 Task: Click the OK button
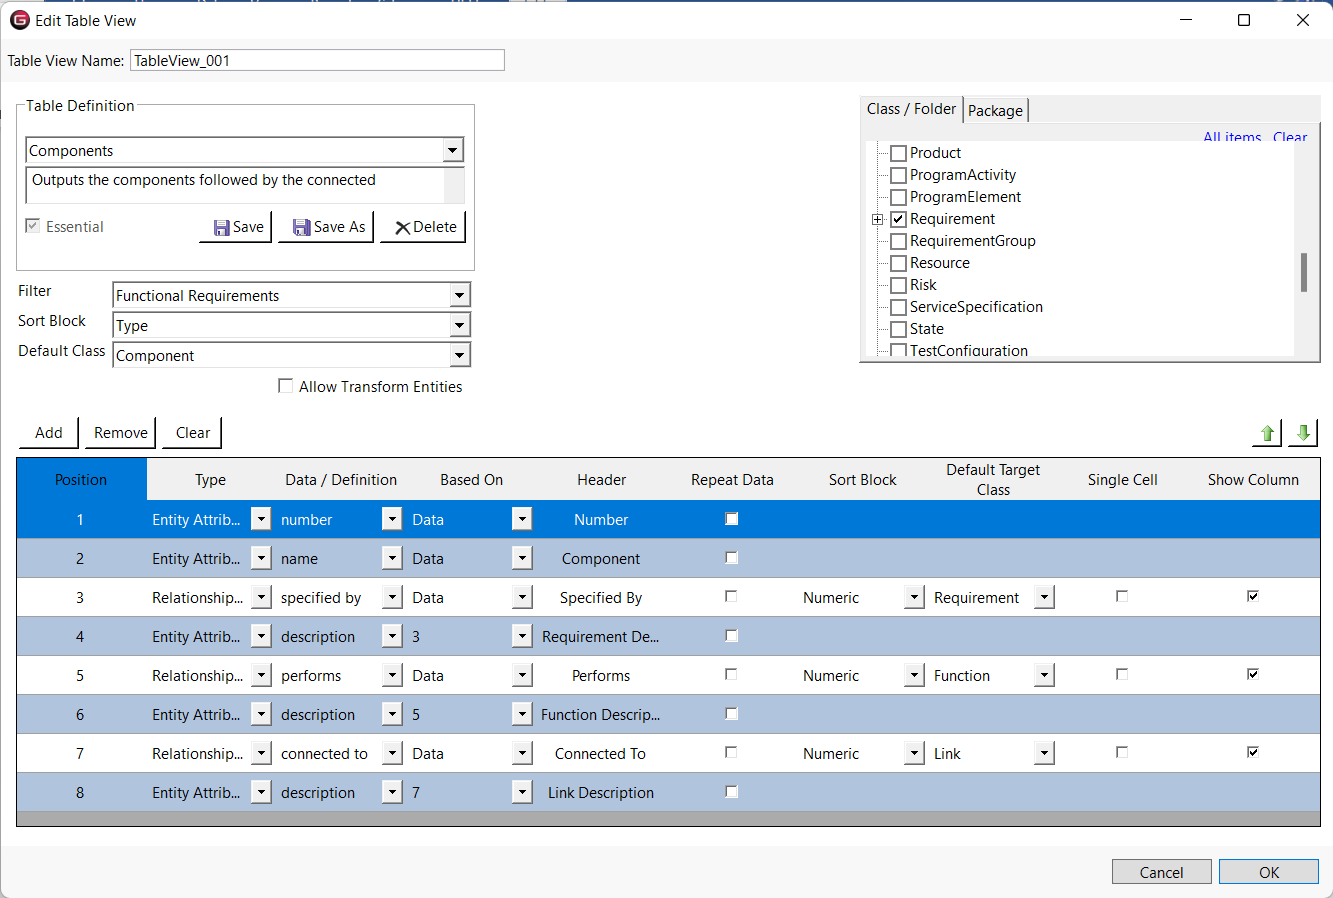[1268, 872]
